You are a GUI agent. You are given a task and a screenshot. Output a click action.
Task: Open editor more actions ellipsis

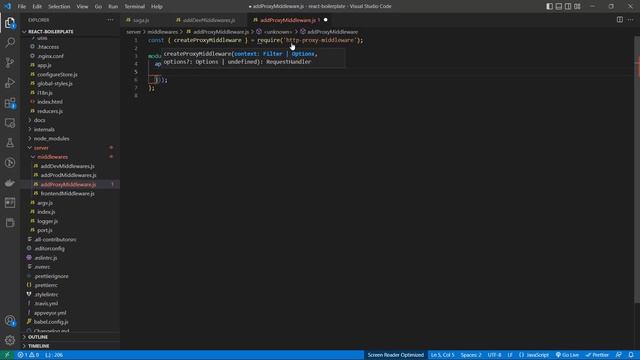pyautogui.click(x=631, y=20)
